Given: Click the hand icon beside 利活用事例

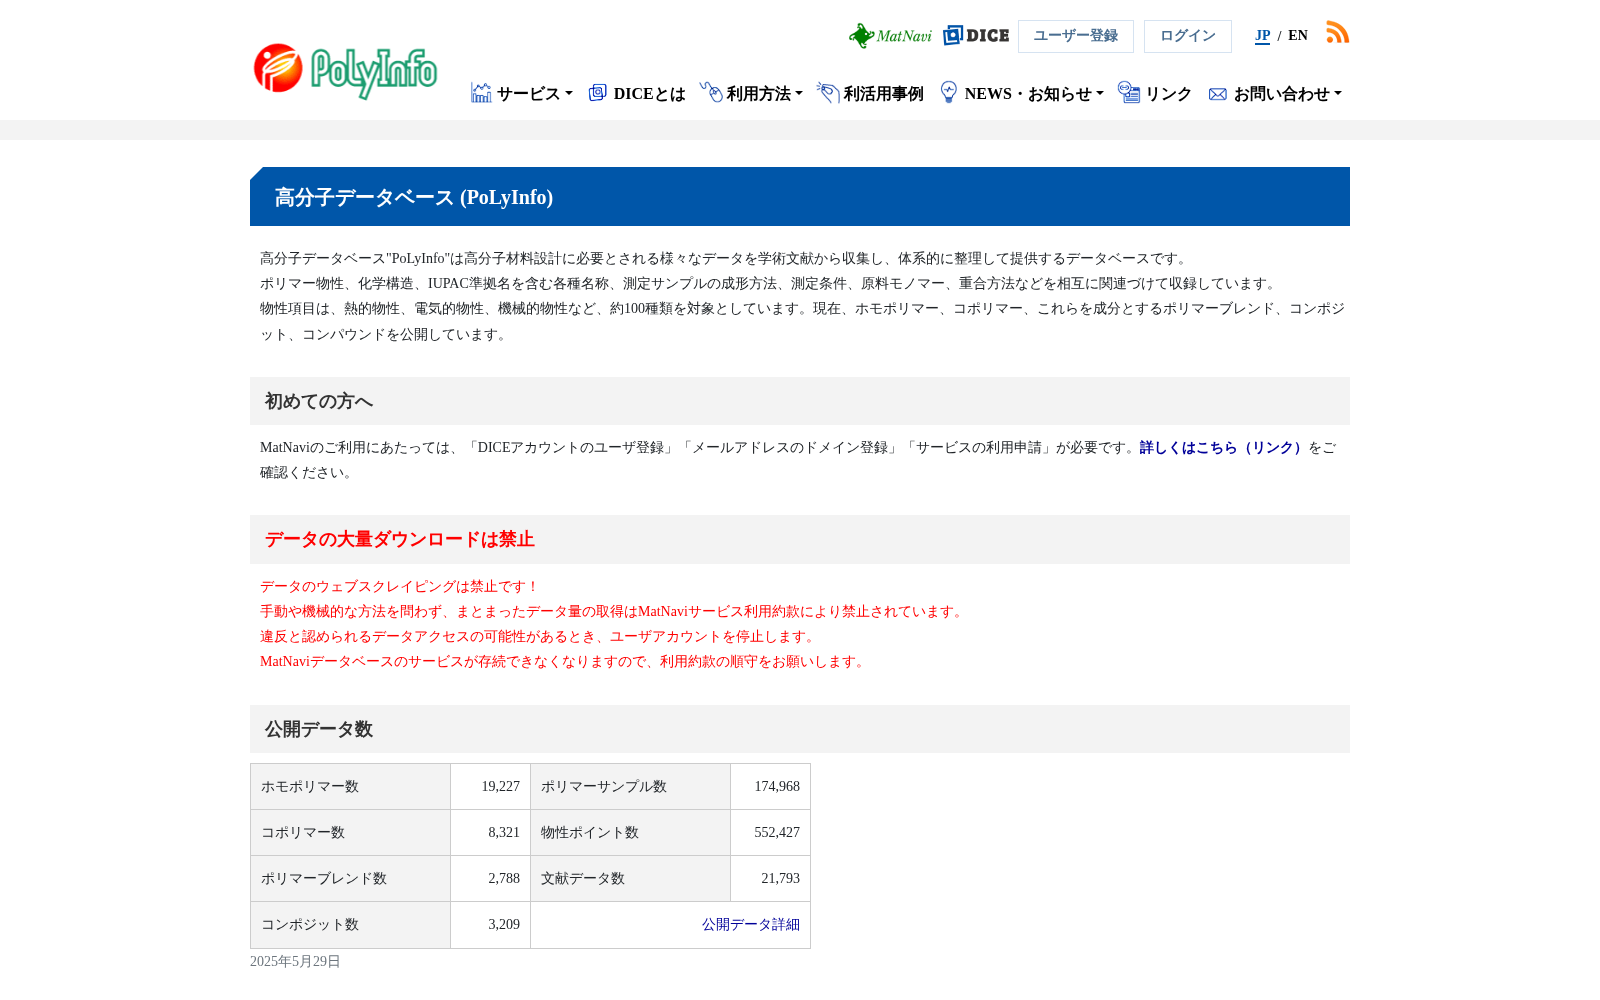Looking at the screenshot, I should [828, 92].
